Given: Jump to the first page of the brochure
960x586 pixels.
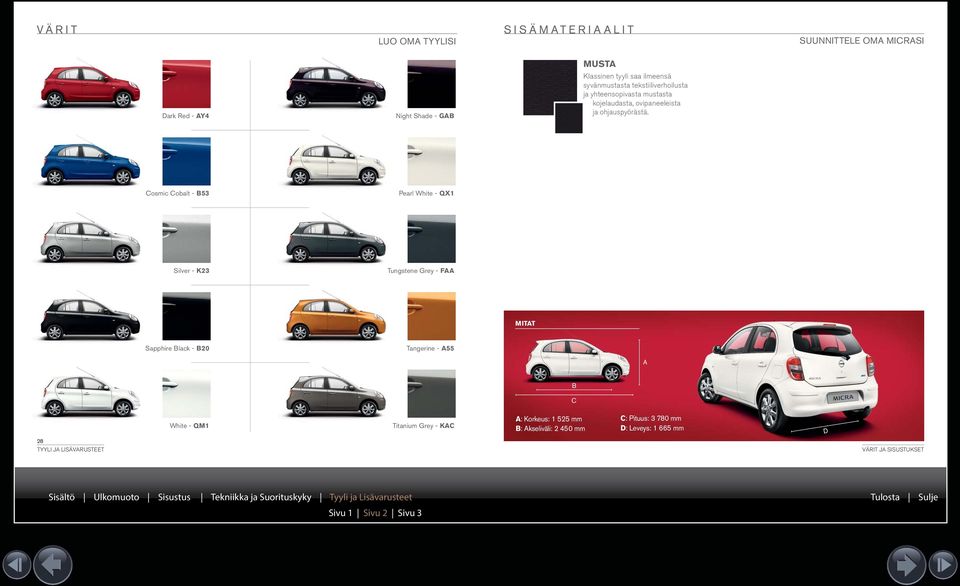Looking at the screenshot, I should (x=17, y=563).
